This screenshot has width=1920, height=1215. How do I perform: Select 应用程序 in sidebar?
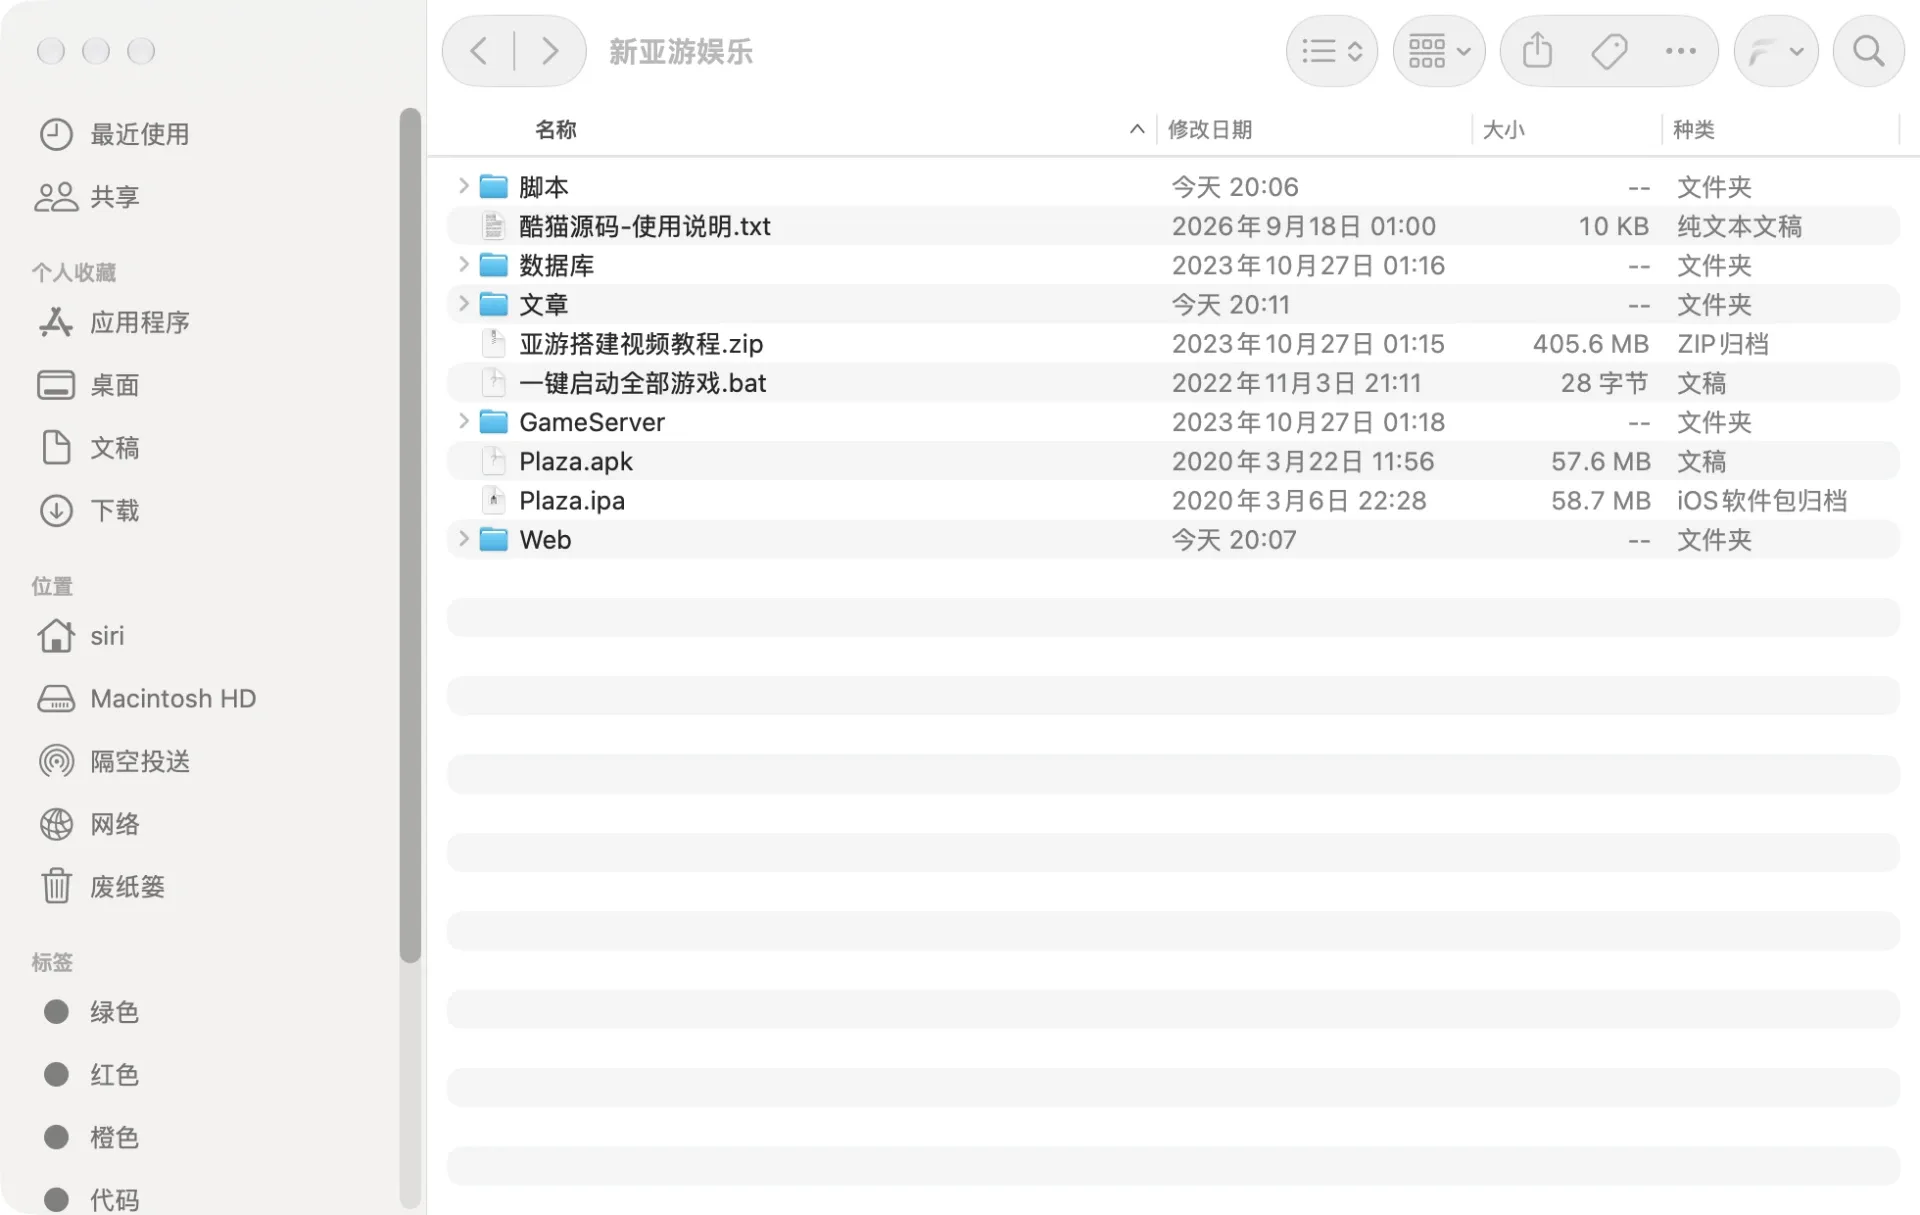click(113, 322)
